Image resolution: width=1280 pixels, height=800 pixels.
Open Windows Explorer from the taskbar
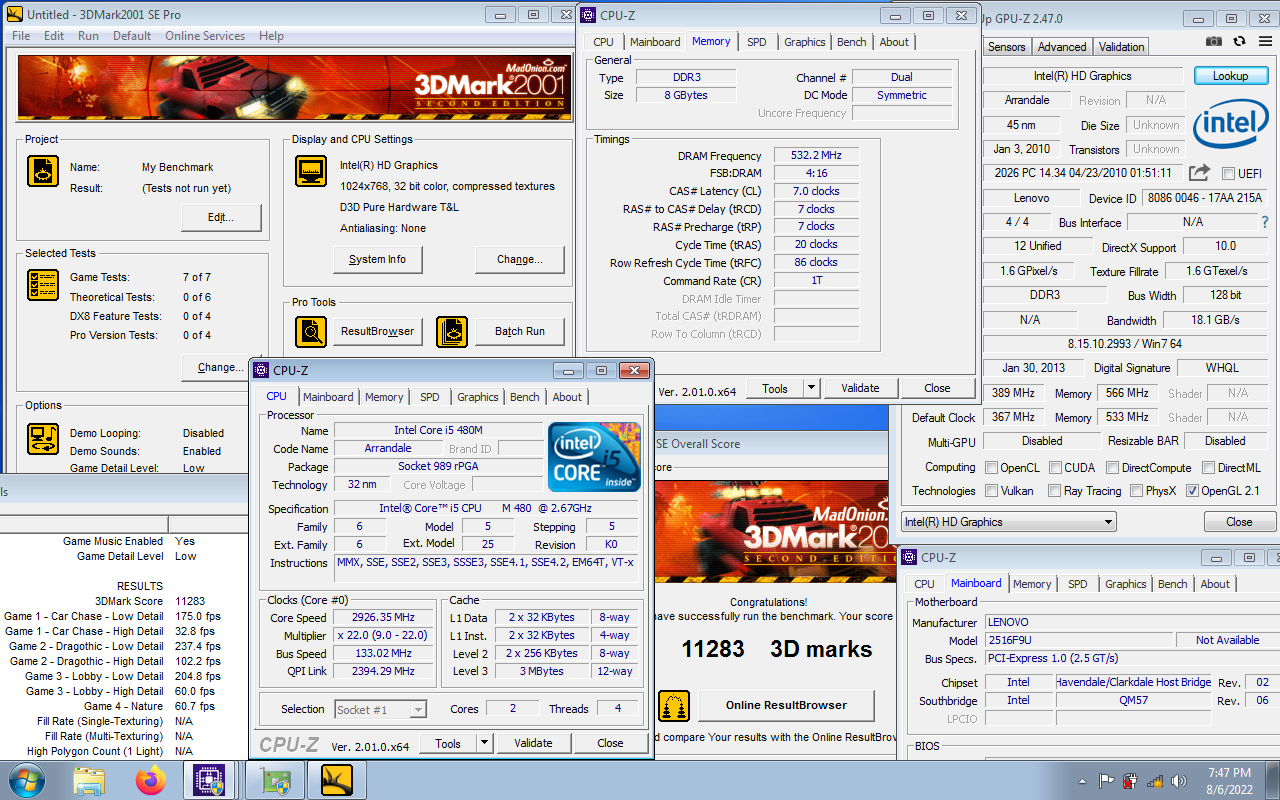click(89, 780)
